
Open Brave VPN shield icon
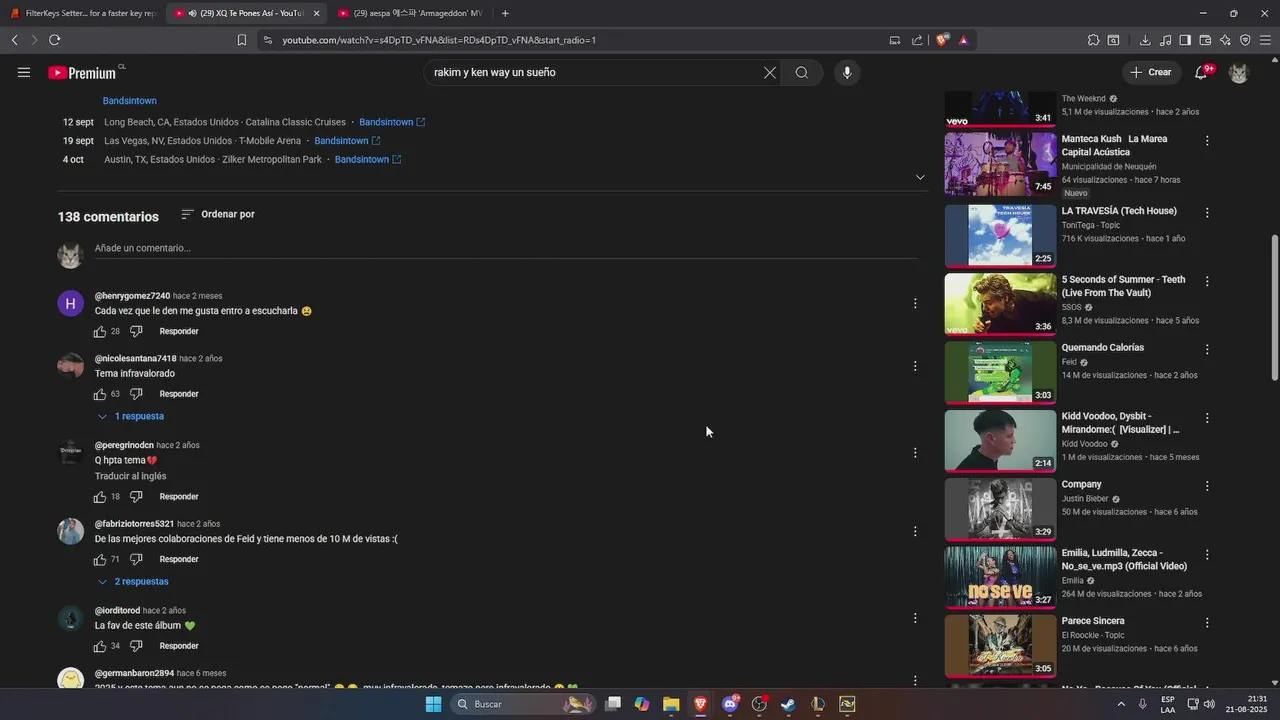pyautogui.click(x=1245, y=40)
